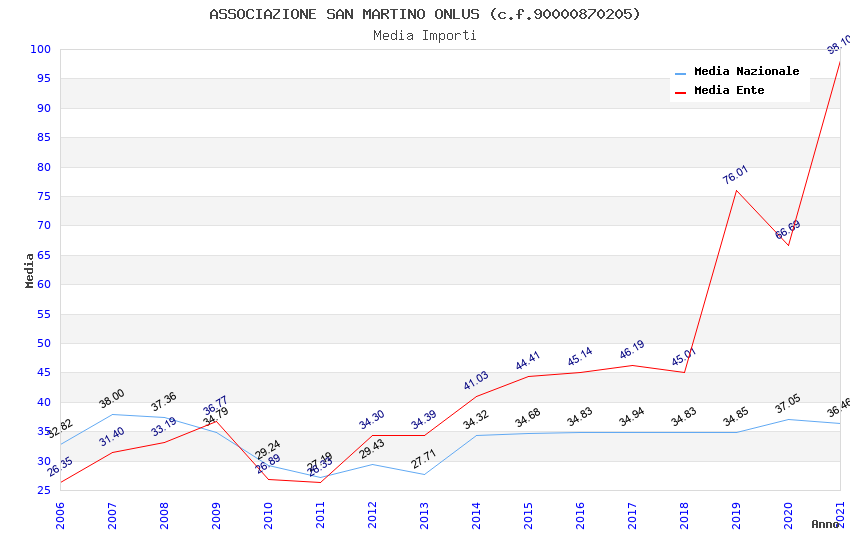Select the 'Media Nazionale' legend label

click(746, 71)
